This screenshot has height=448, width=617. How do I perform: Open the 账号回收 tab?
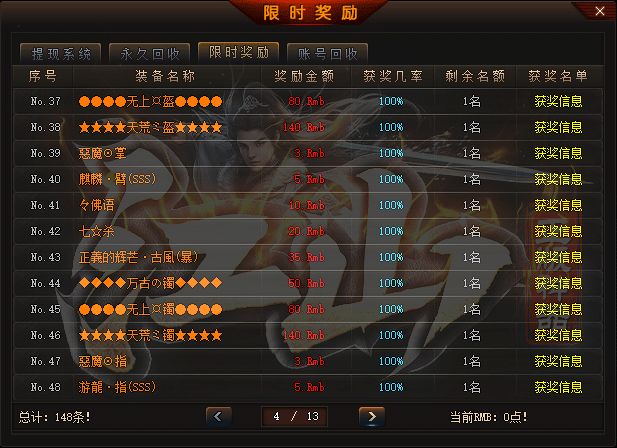pos(327,54)
